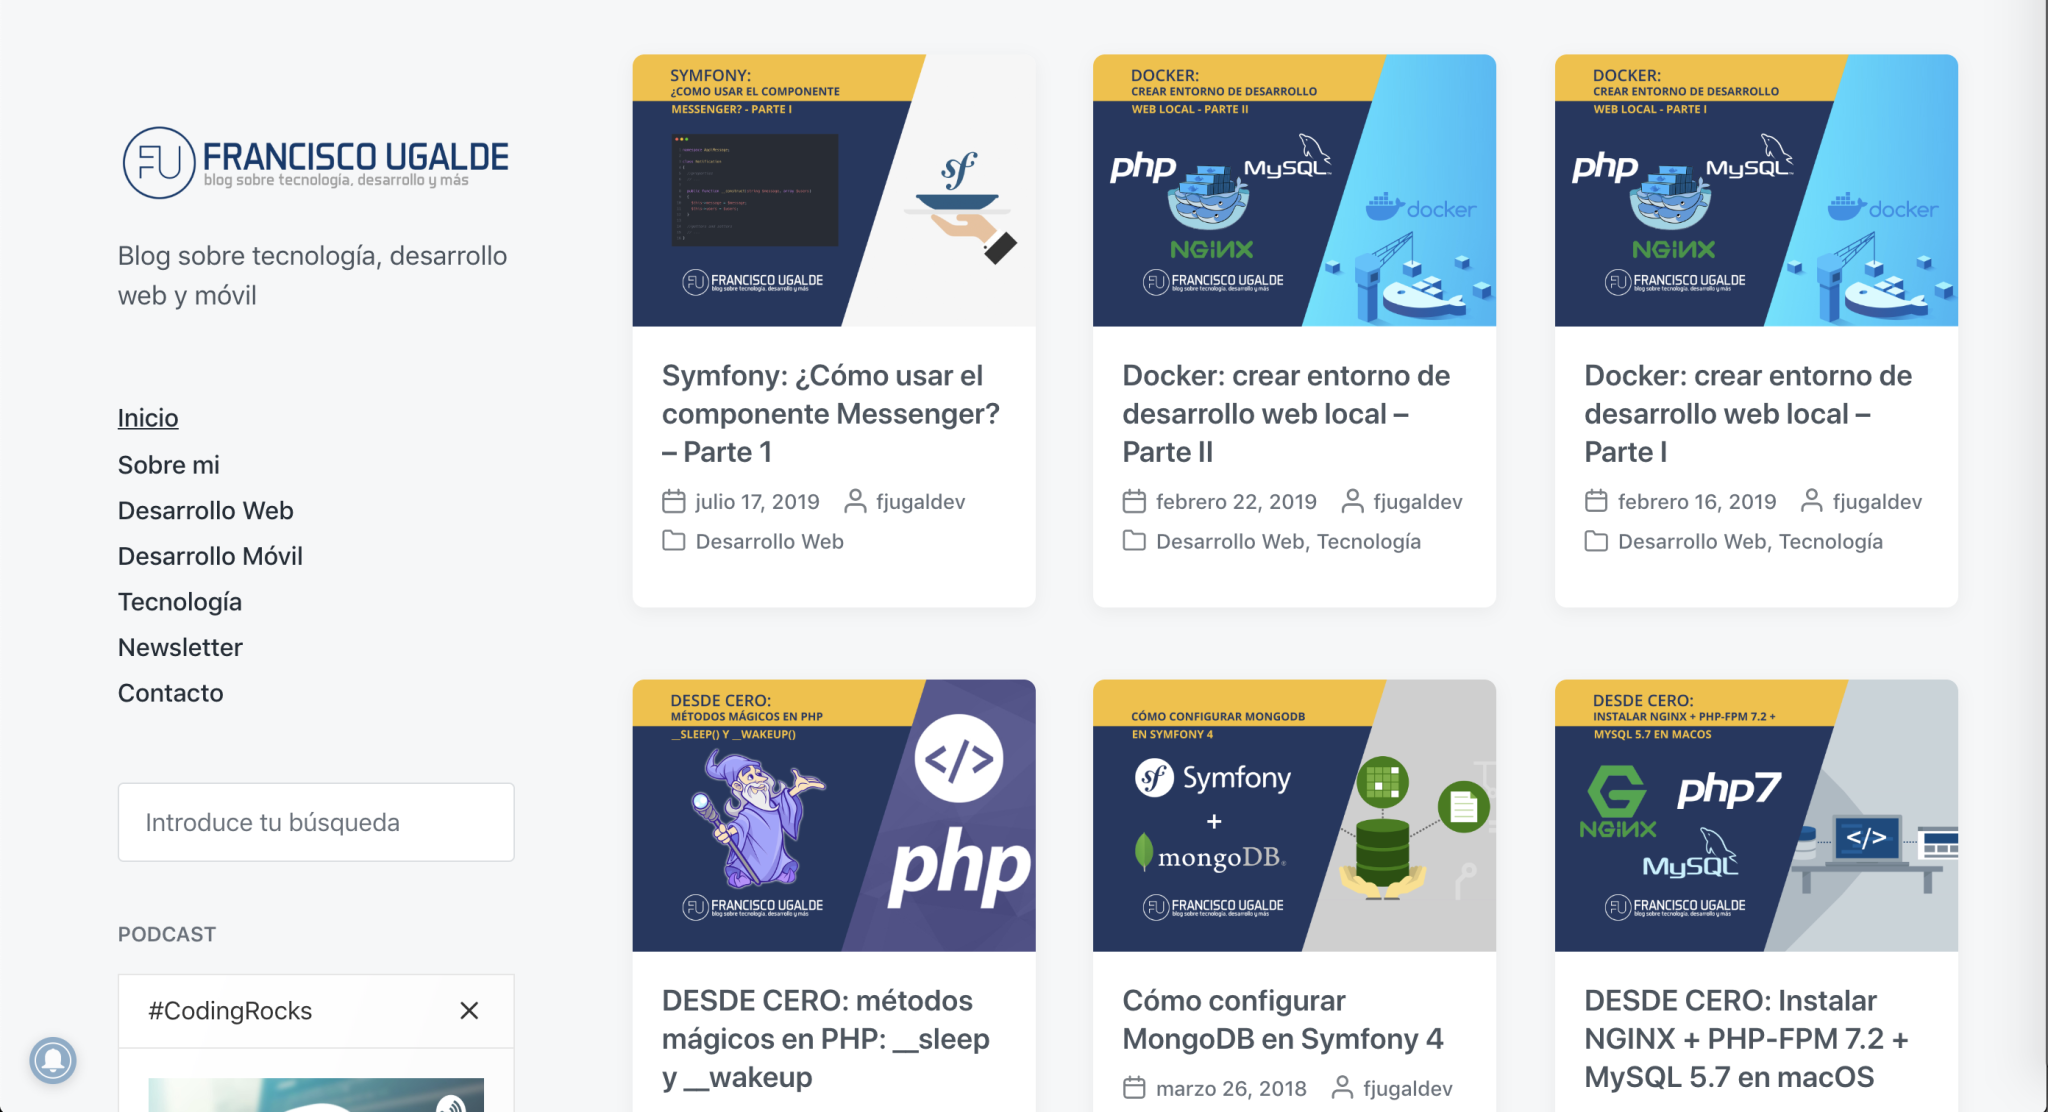
Task: Click calendar icon next to marzo 26, 2018
Action: 1134,1088
